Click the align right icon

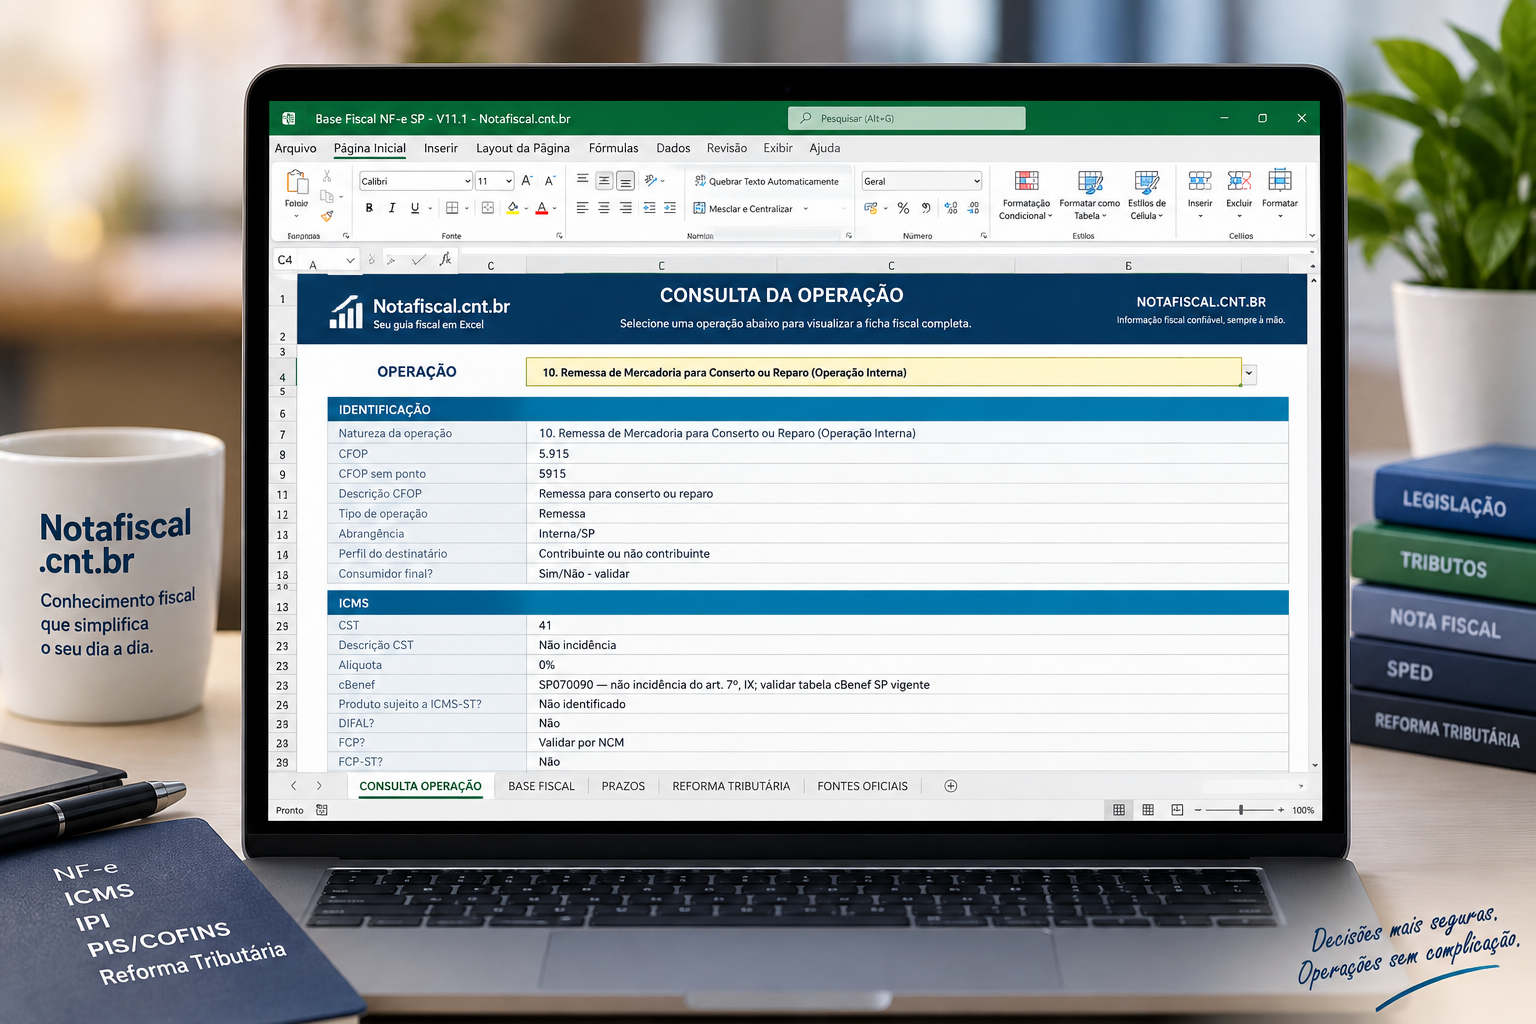pos(626,208)
